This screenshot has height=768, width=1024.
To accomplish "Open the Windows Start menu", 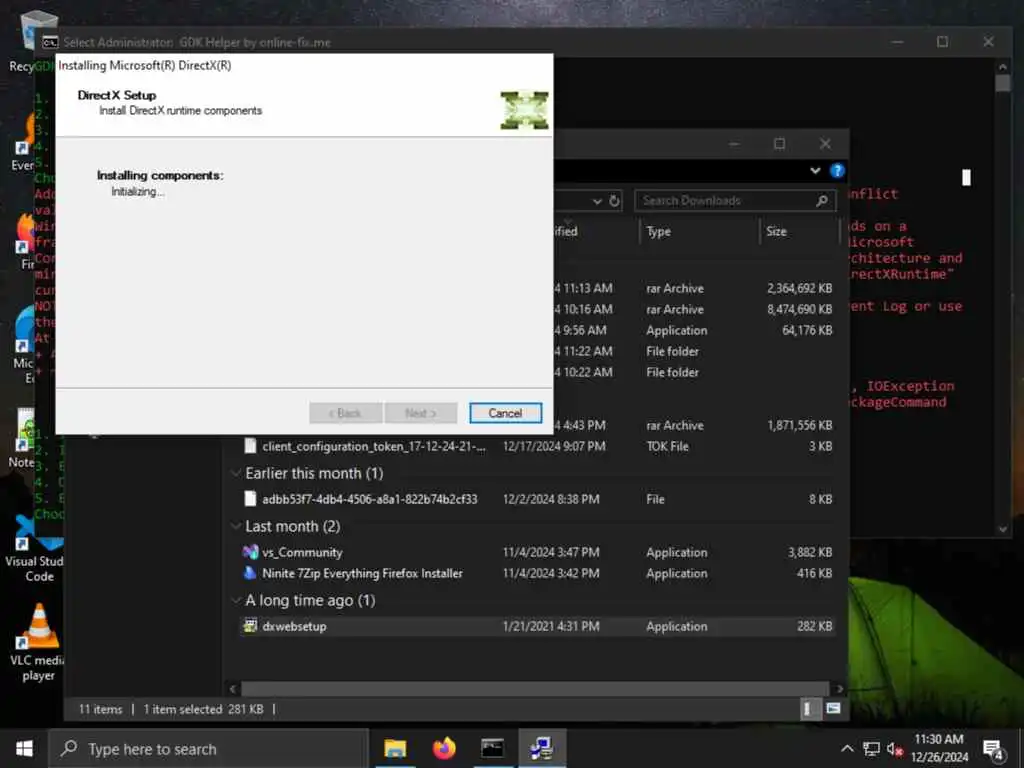I will pyautogui.click(x=24, y=748).
